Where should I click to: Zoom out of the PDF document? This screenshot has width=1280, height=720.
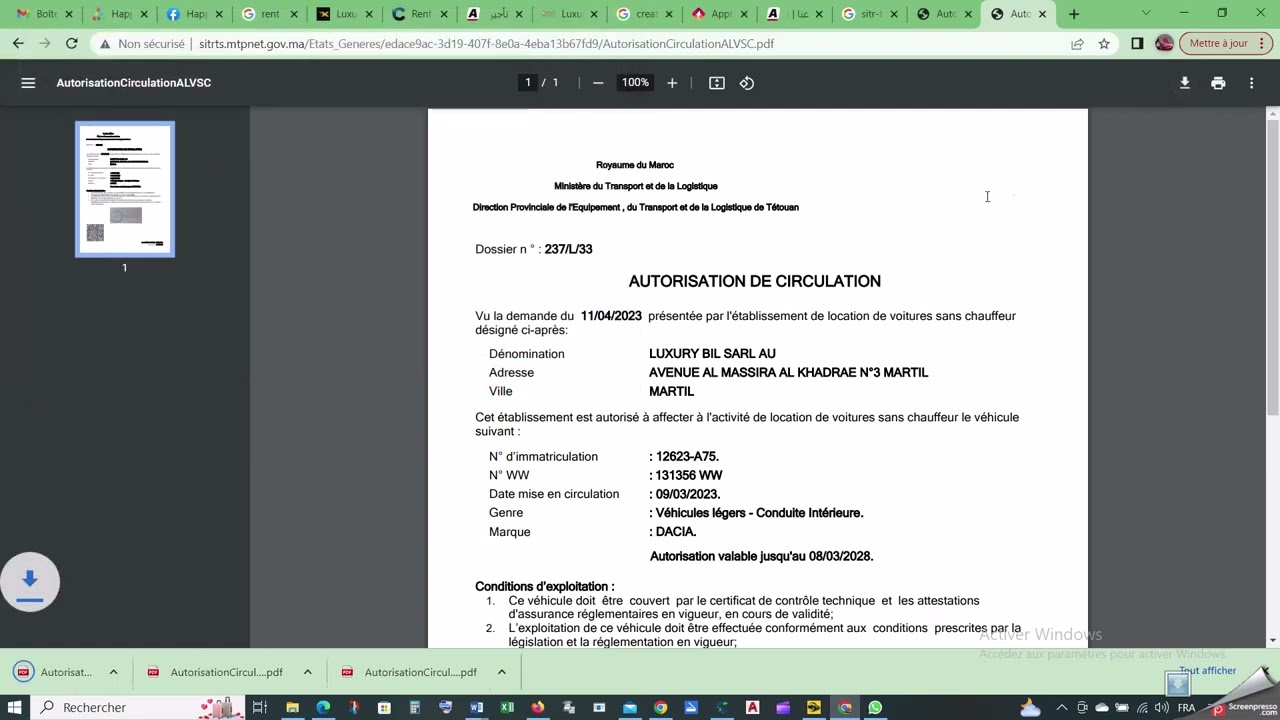(x=598, y=83)
